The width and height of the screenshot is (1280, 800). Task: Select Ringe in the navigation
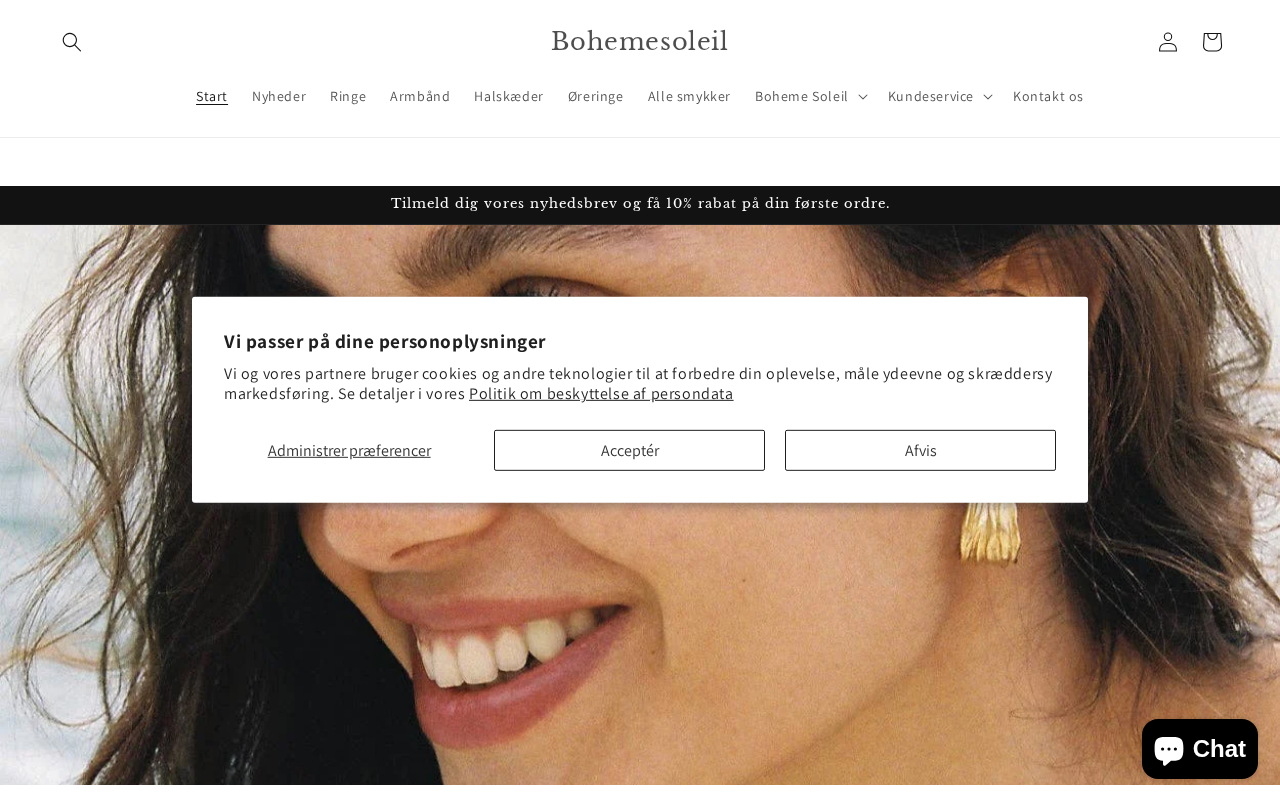[348, 96]
